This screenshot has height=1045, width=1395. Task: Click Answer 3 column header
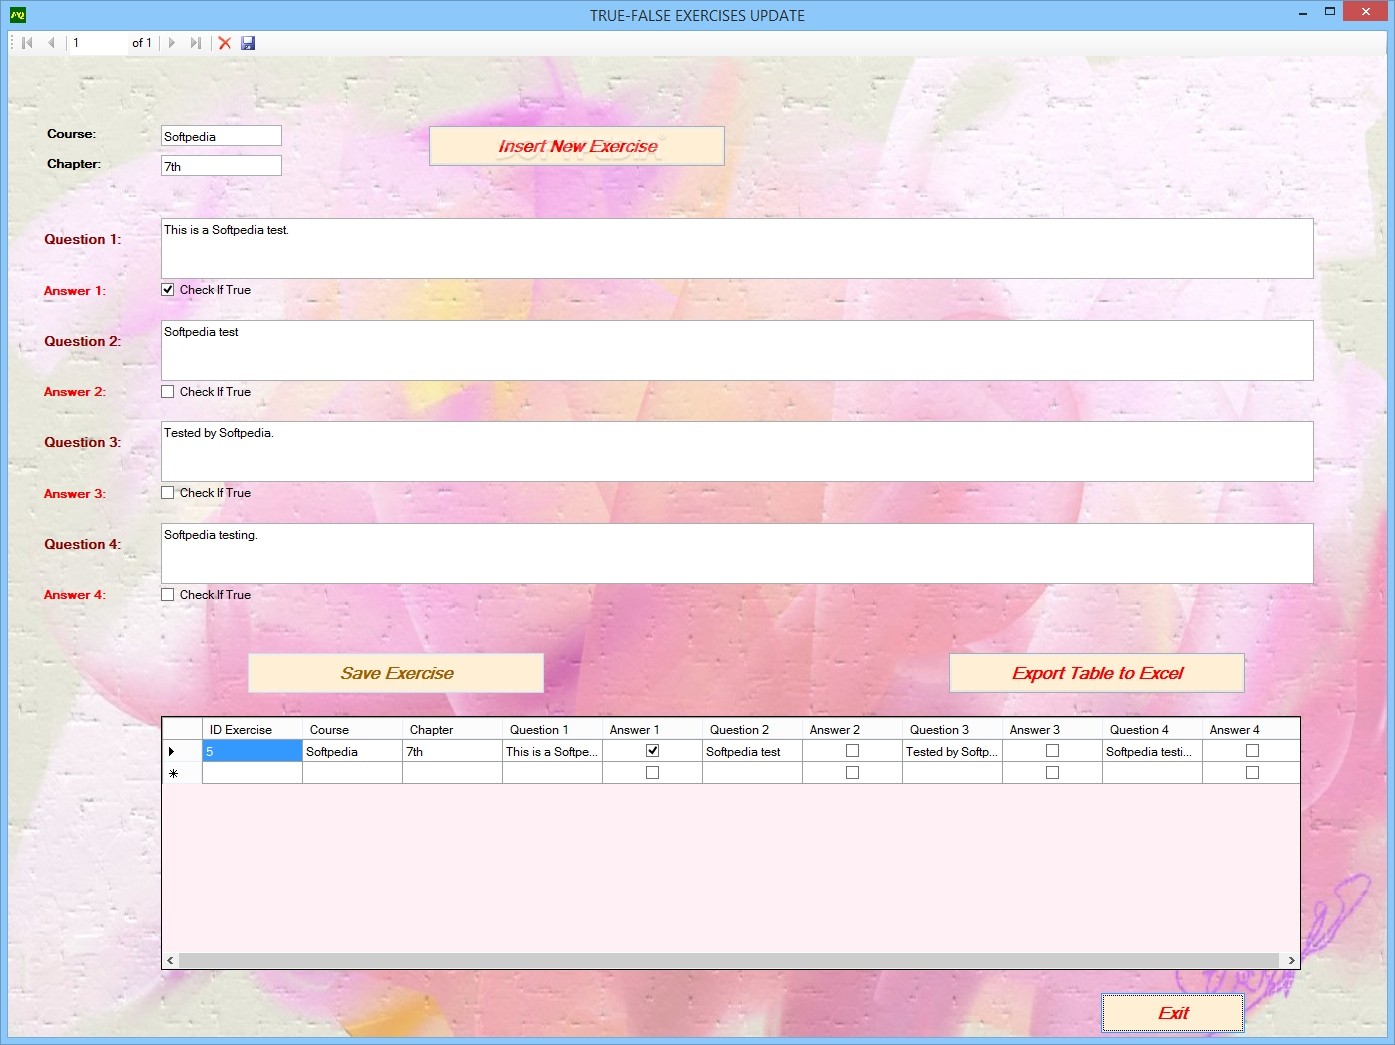tap(1052, 729)
